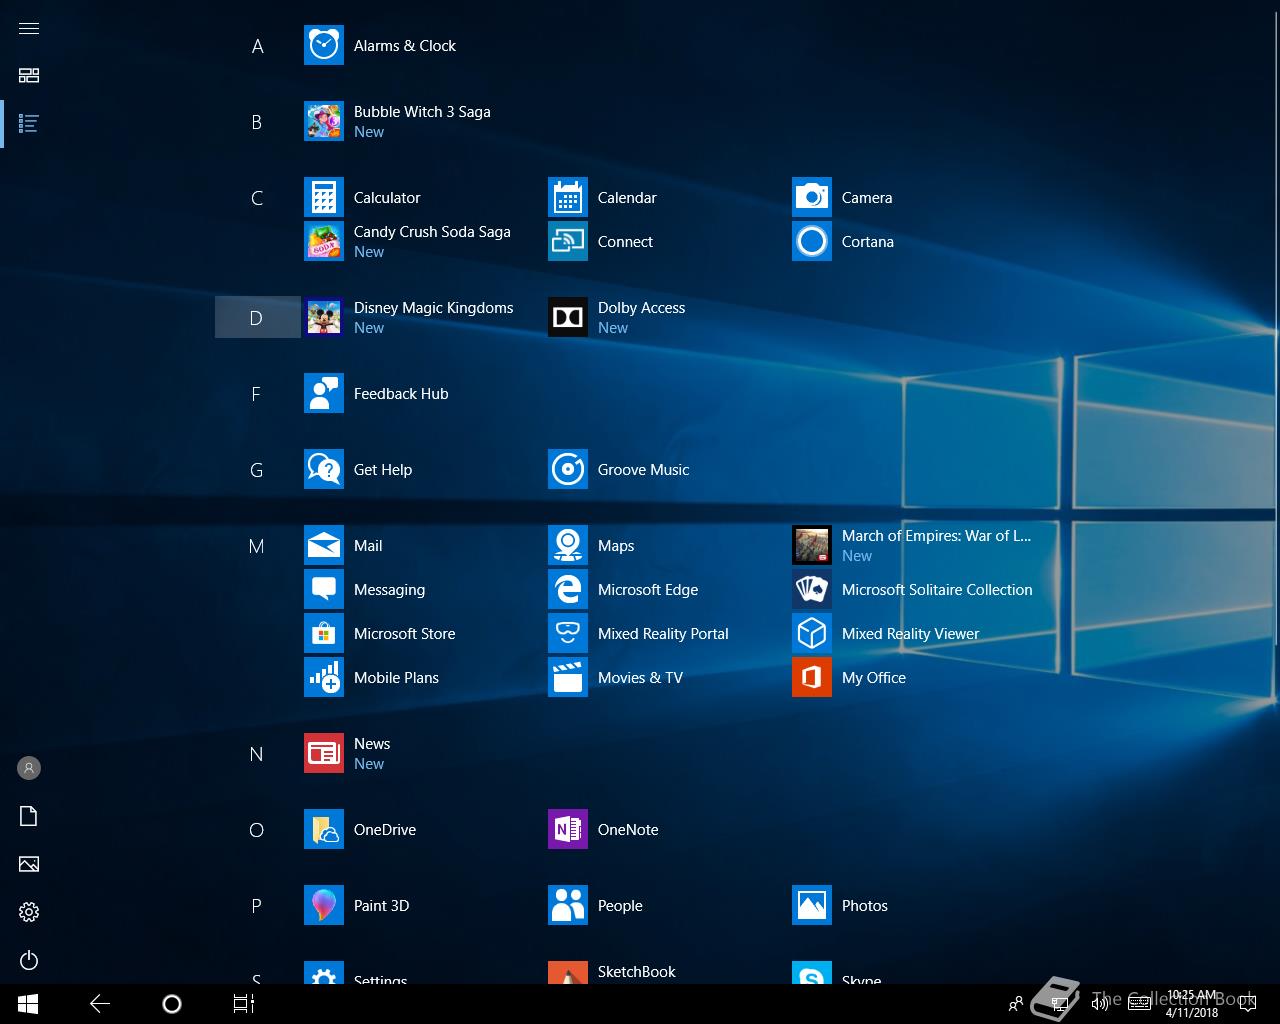Screen dimensions: 1280x1024
Task: Launch the OneDrive icon
Action: [x=324, y=830]
